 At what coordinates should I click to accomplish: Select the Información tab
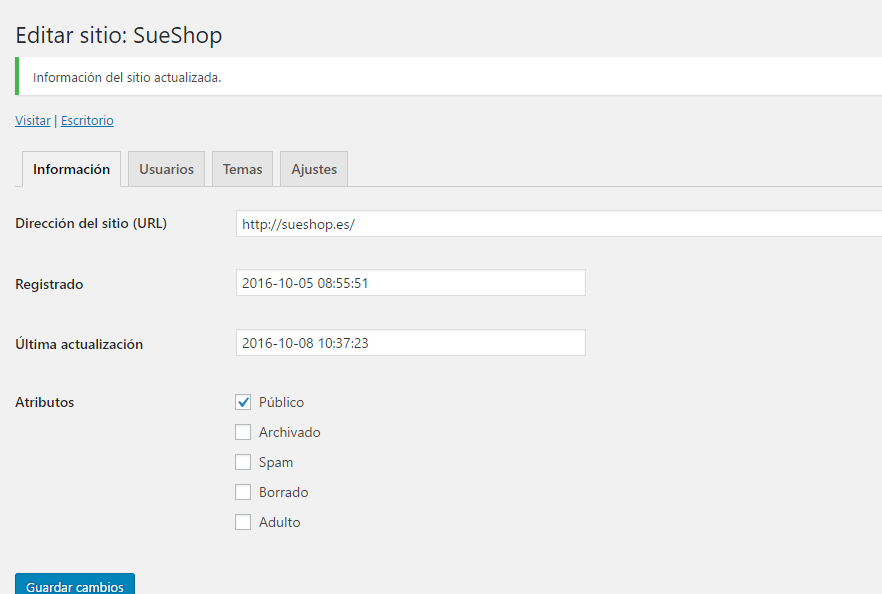pos(71,169)
